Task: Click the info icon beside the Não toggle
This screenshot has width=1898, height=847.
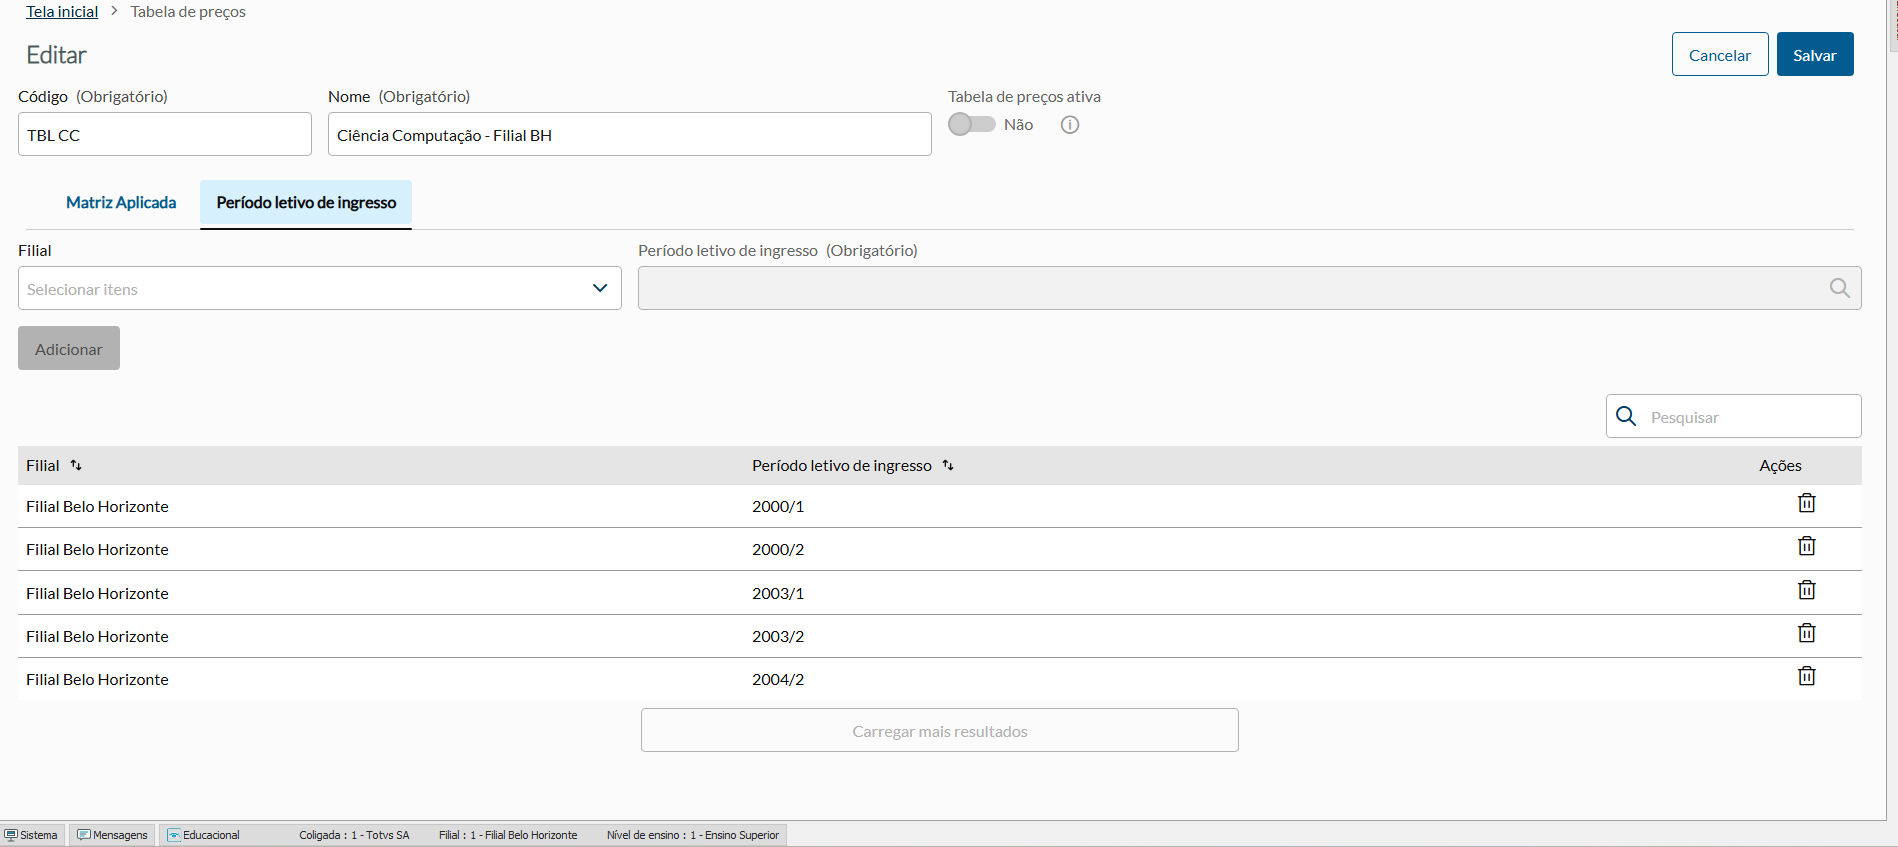Action: 1070,125
